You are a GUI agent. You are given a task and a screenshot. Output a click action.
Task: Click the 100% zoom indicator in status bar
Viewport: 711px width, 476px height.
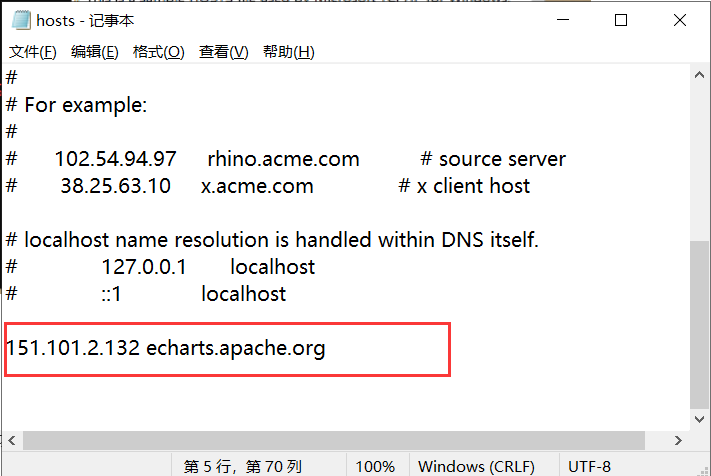(x=375, y=466)
